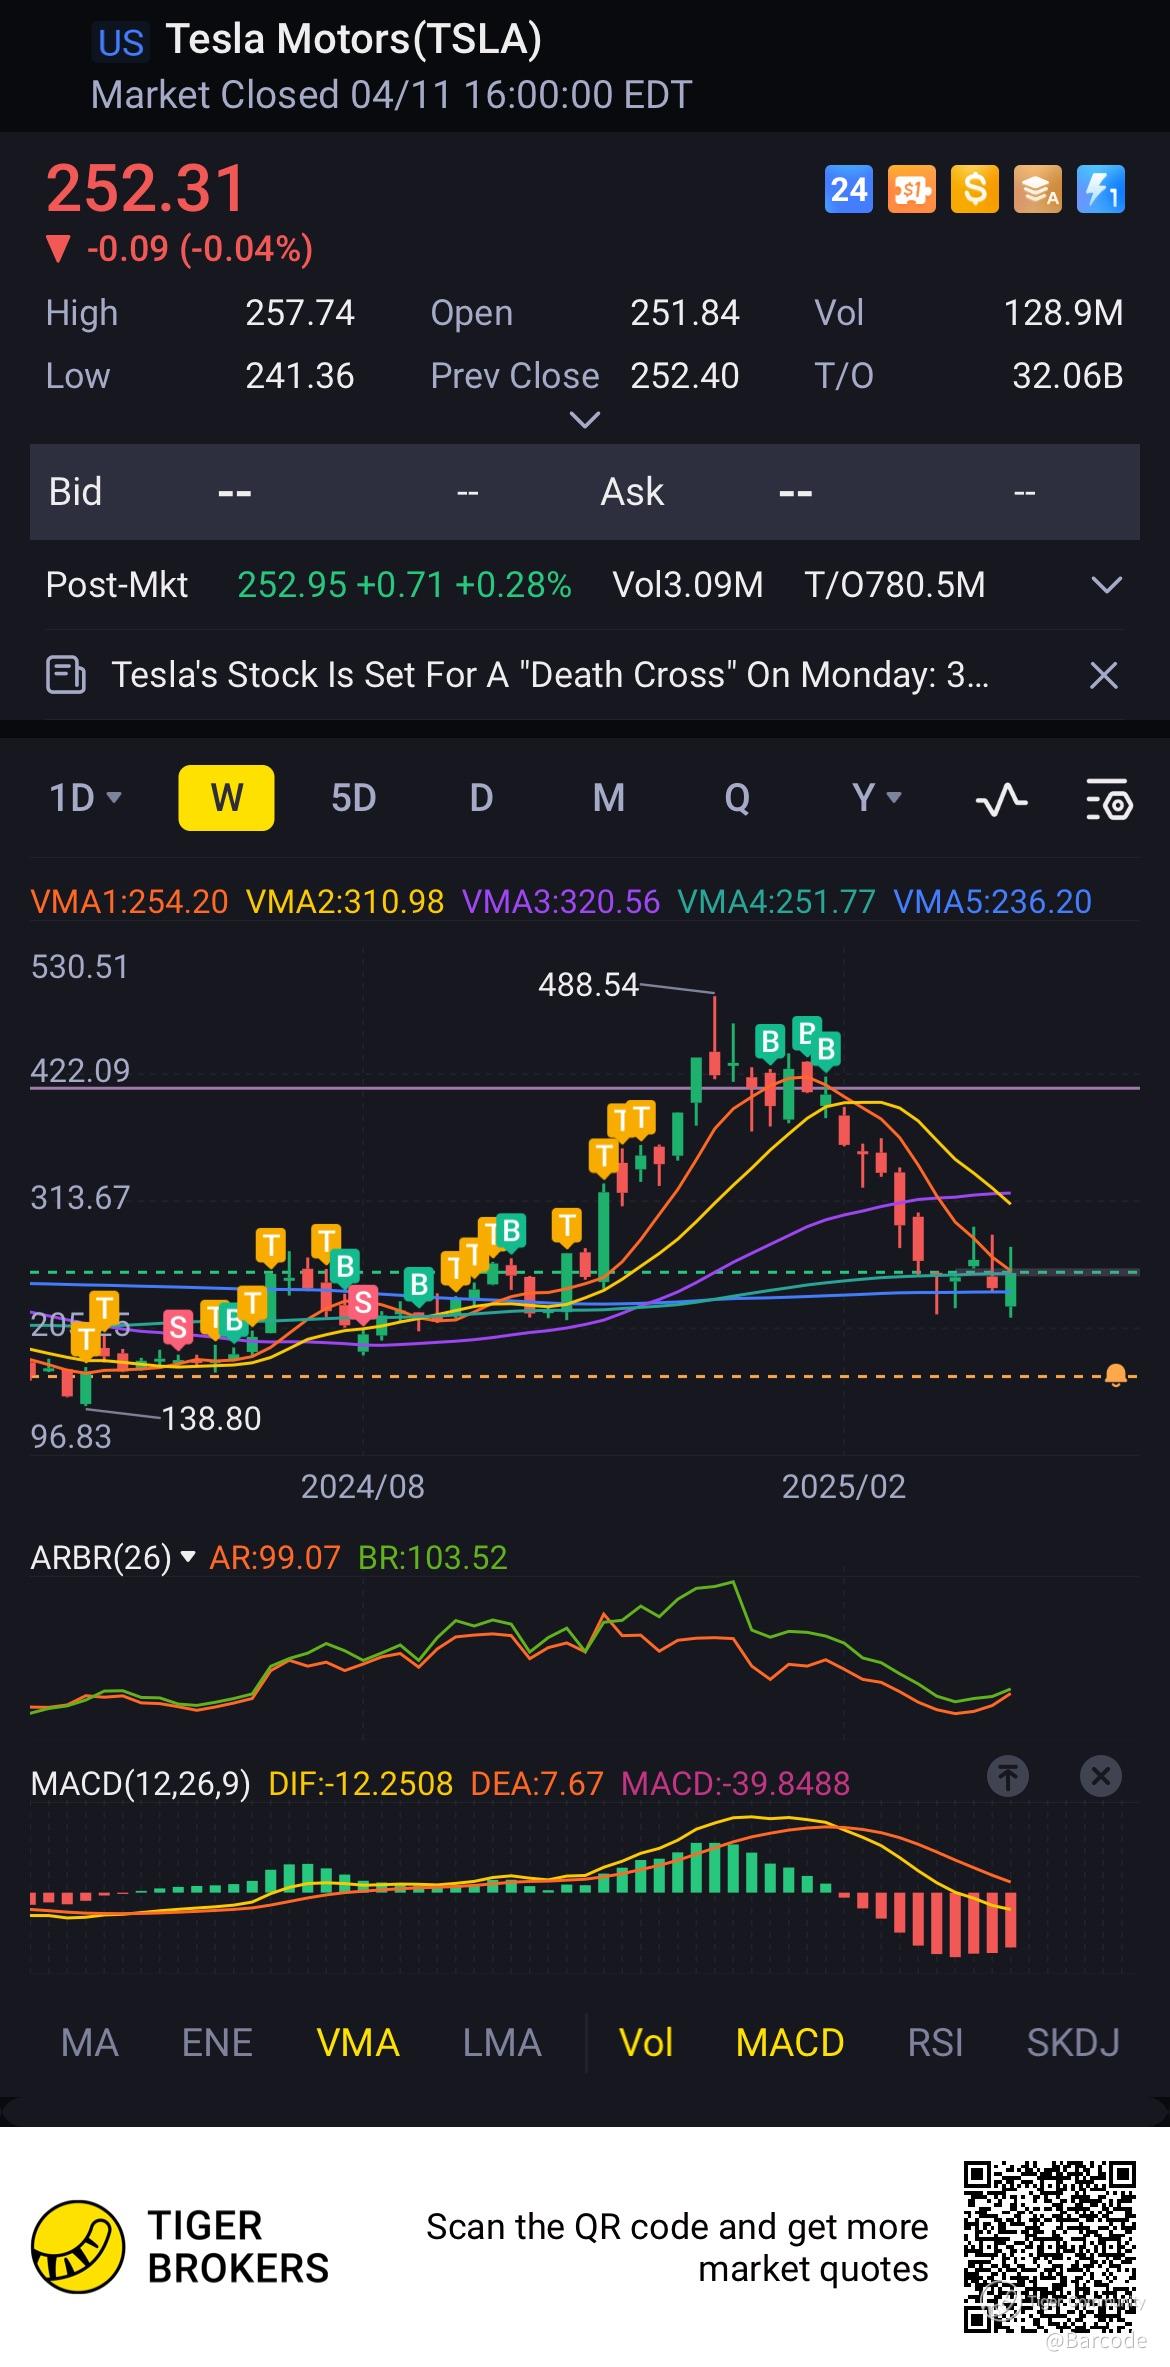Tap the 2024/08 date axis label
Screen dimensions: 1170x2367
pos(363,1487)
